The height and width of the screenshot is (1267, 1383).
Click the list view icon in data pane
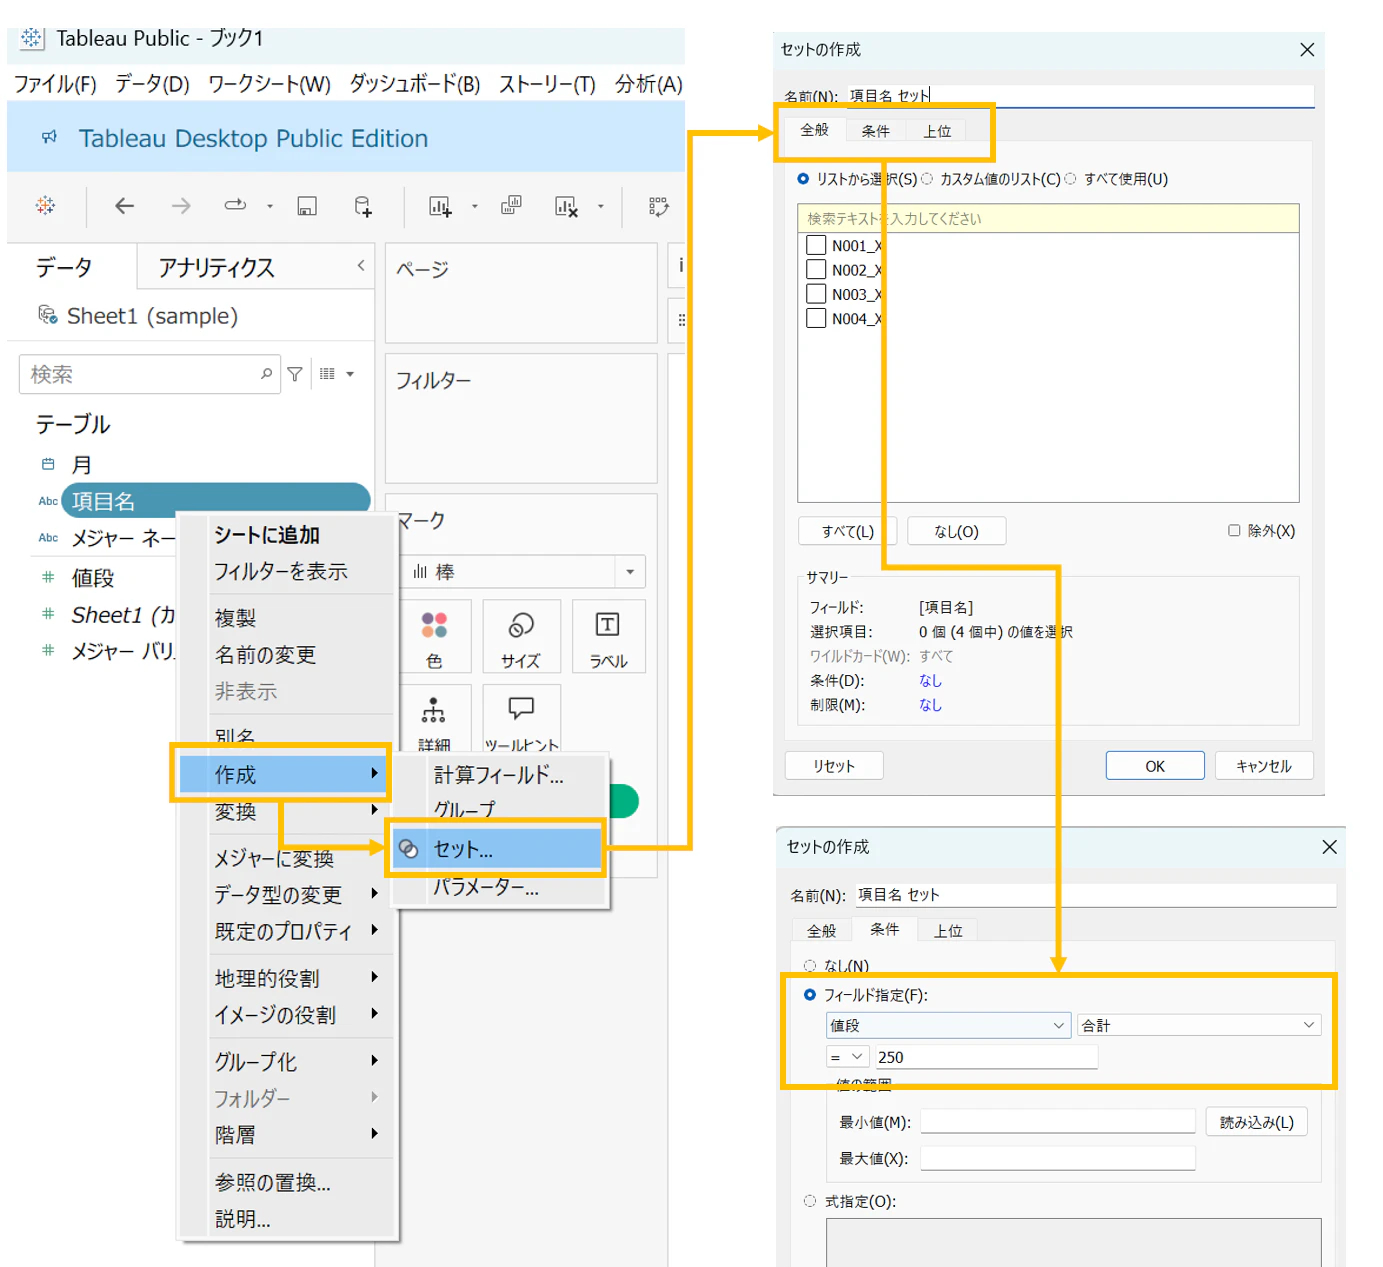pyautogui.click(x=327, y=374)
